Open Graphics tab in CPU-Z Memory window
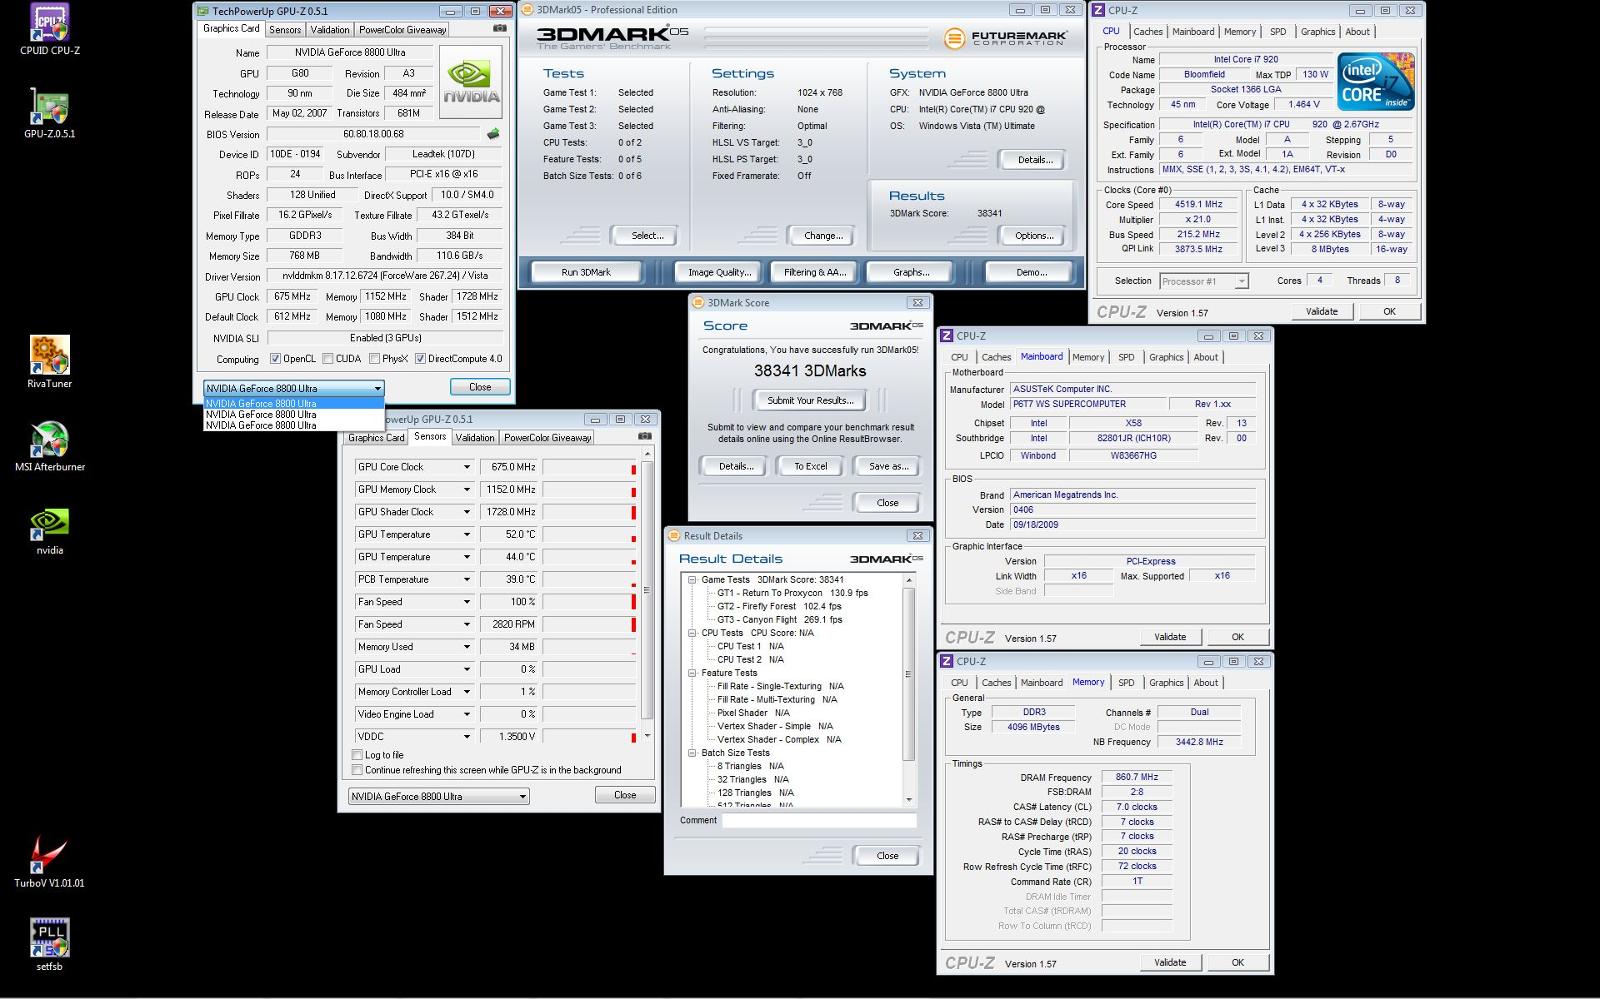The width and height of the screenshot is (1600, 999). [1166, 683]
